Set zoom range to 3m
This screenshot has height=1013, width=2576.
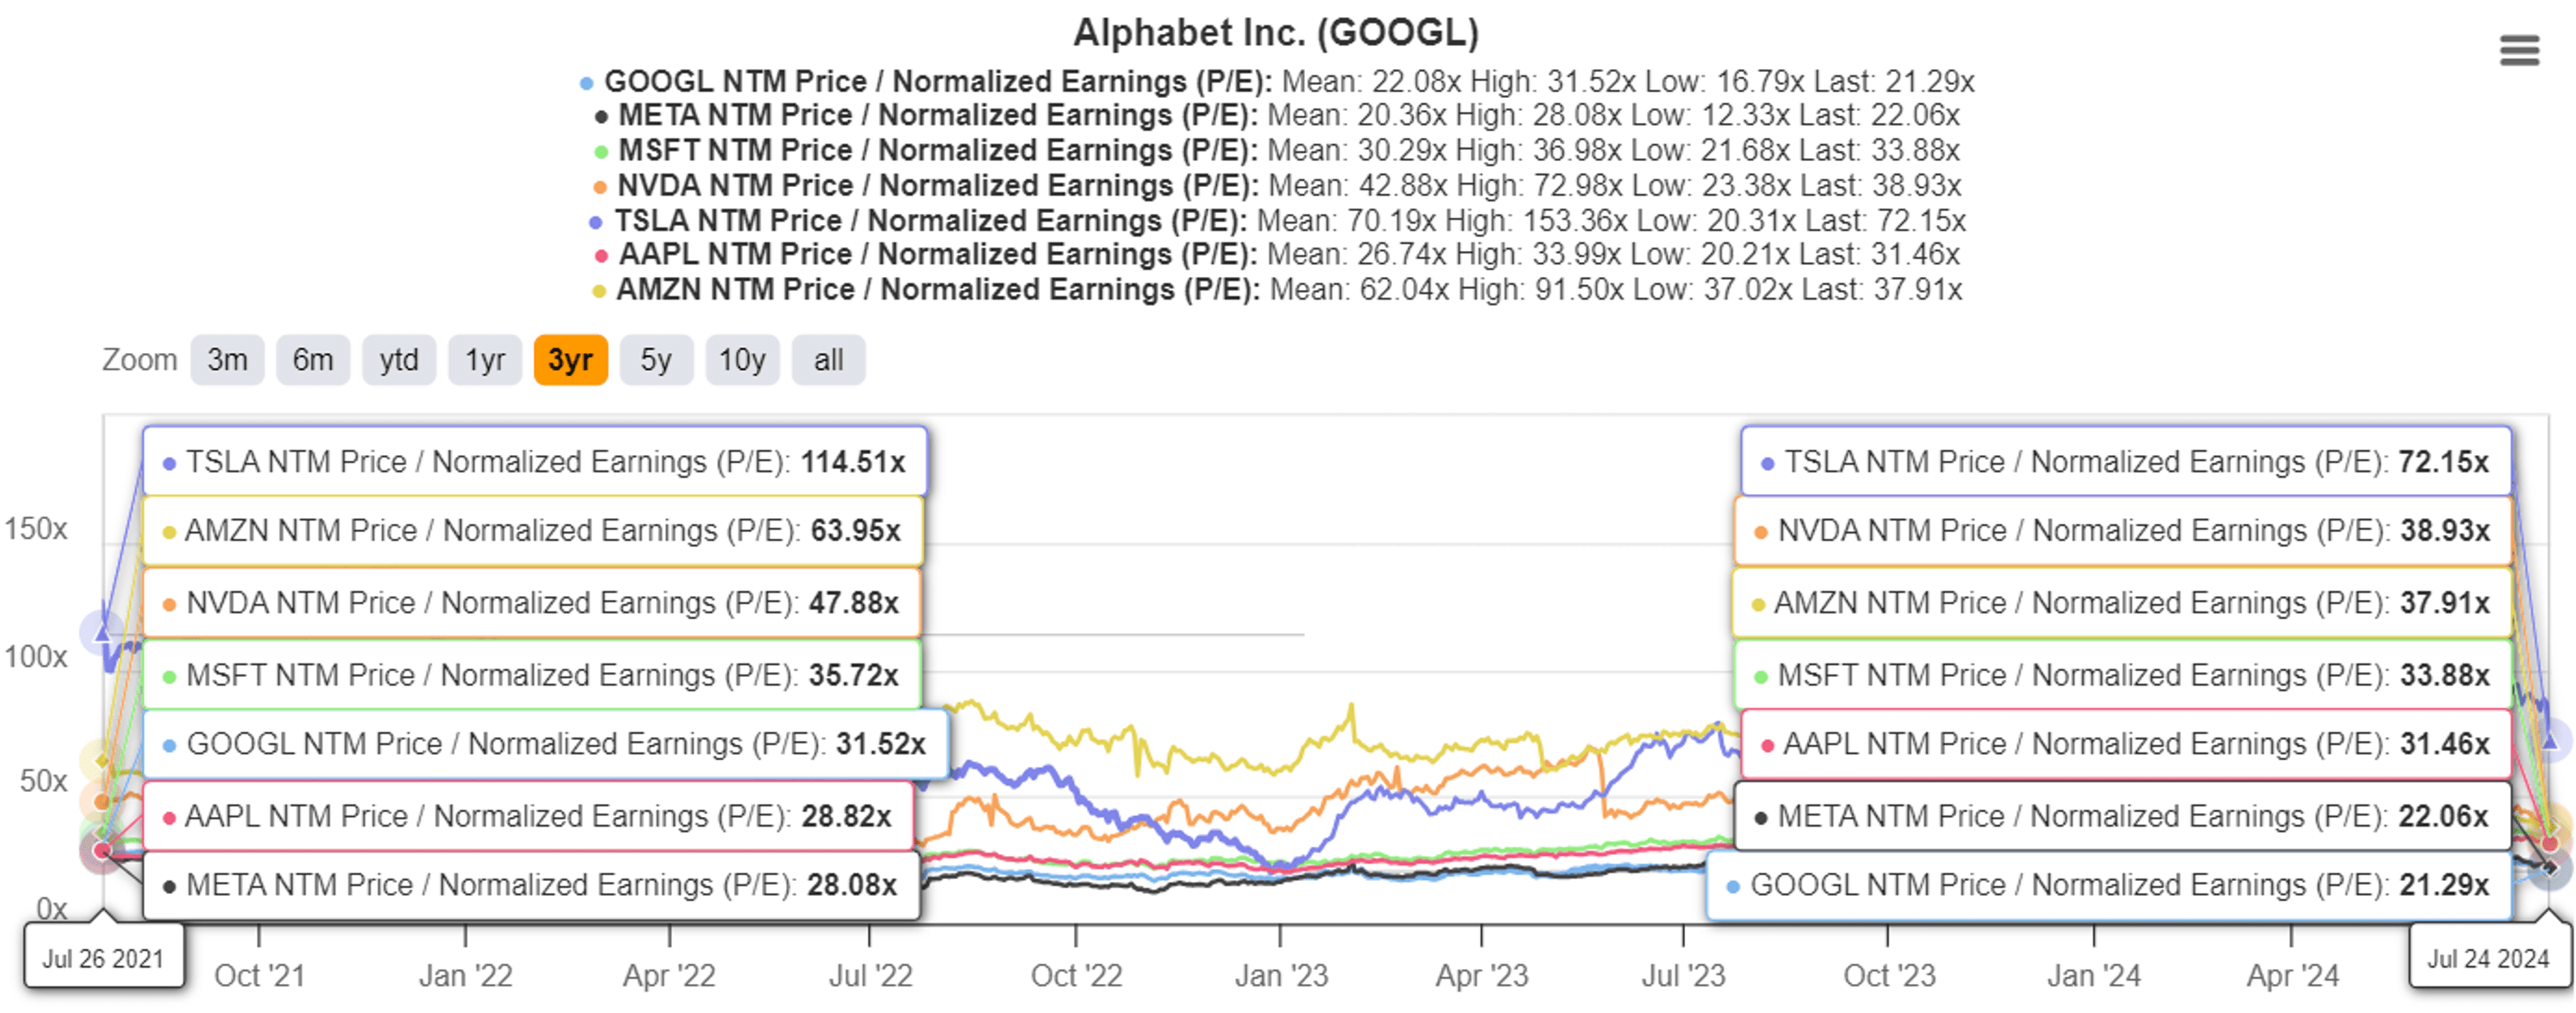[x=227, y=360]
